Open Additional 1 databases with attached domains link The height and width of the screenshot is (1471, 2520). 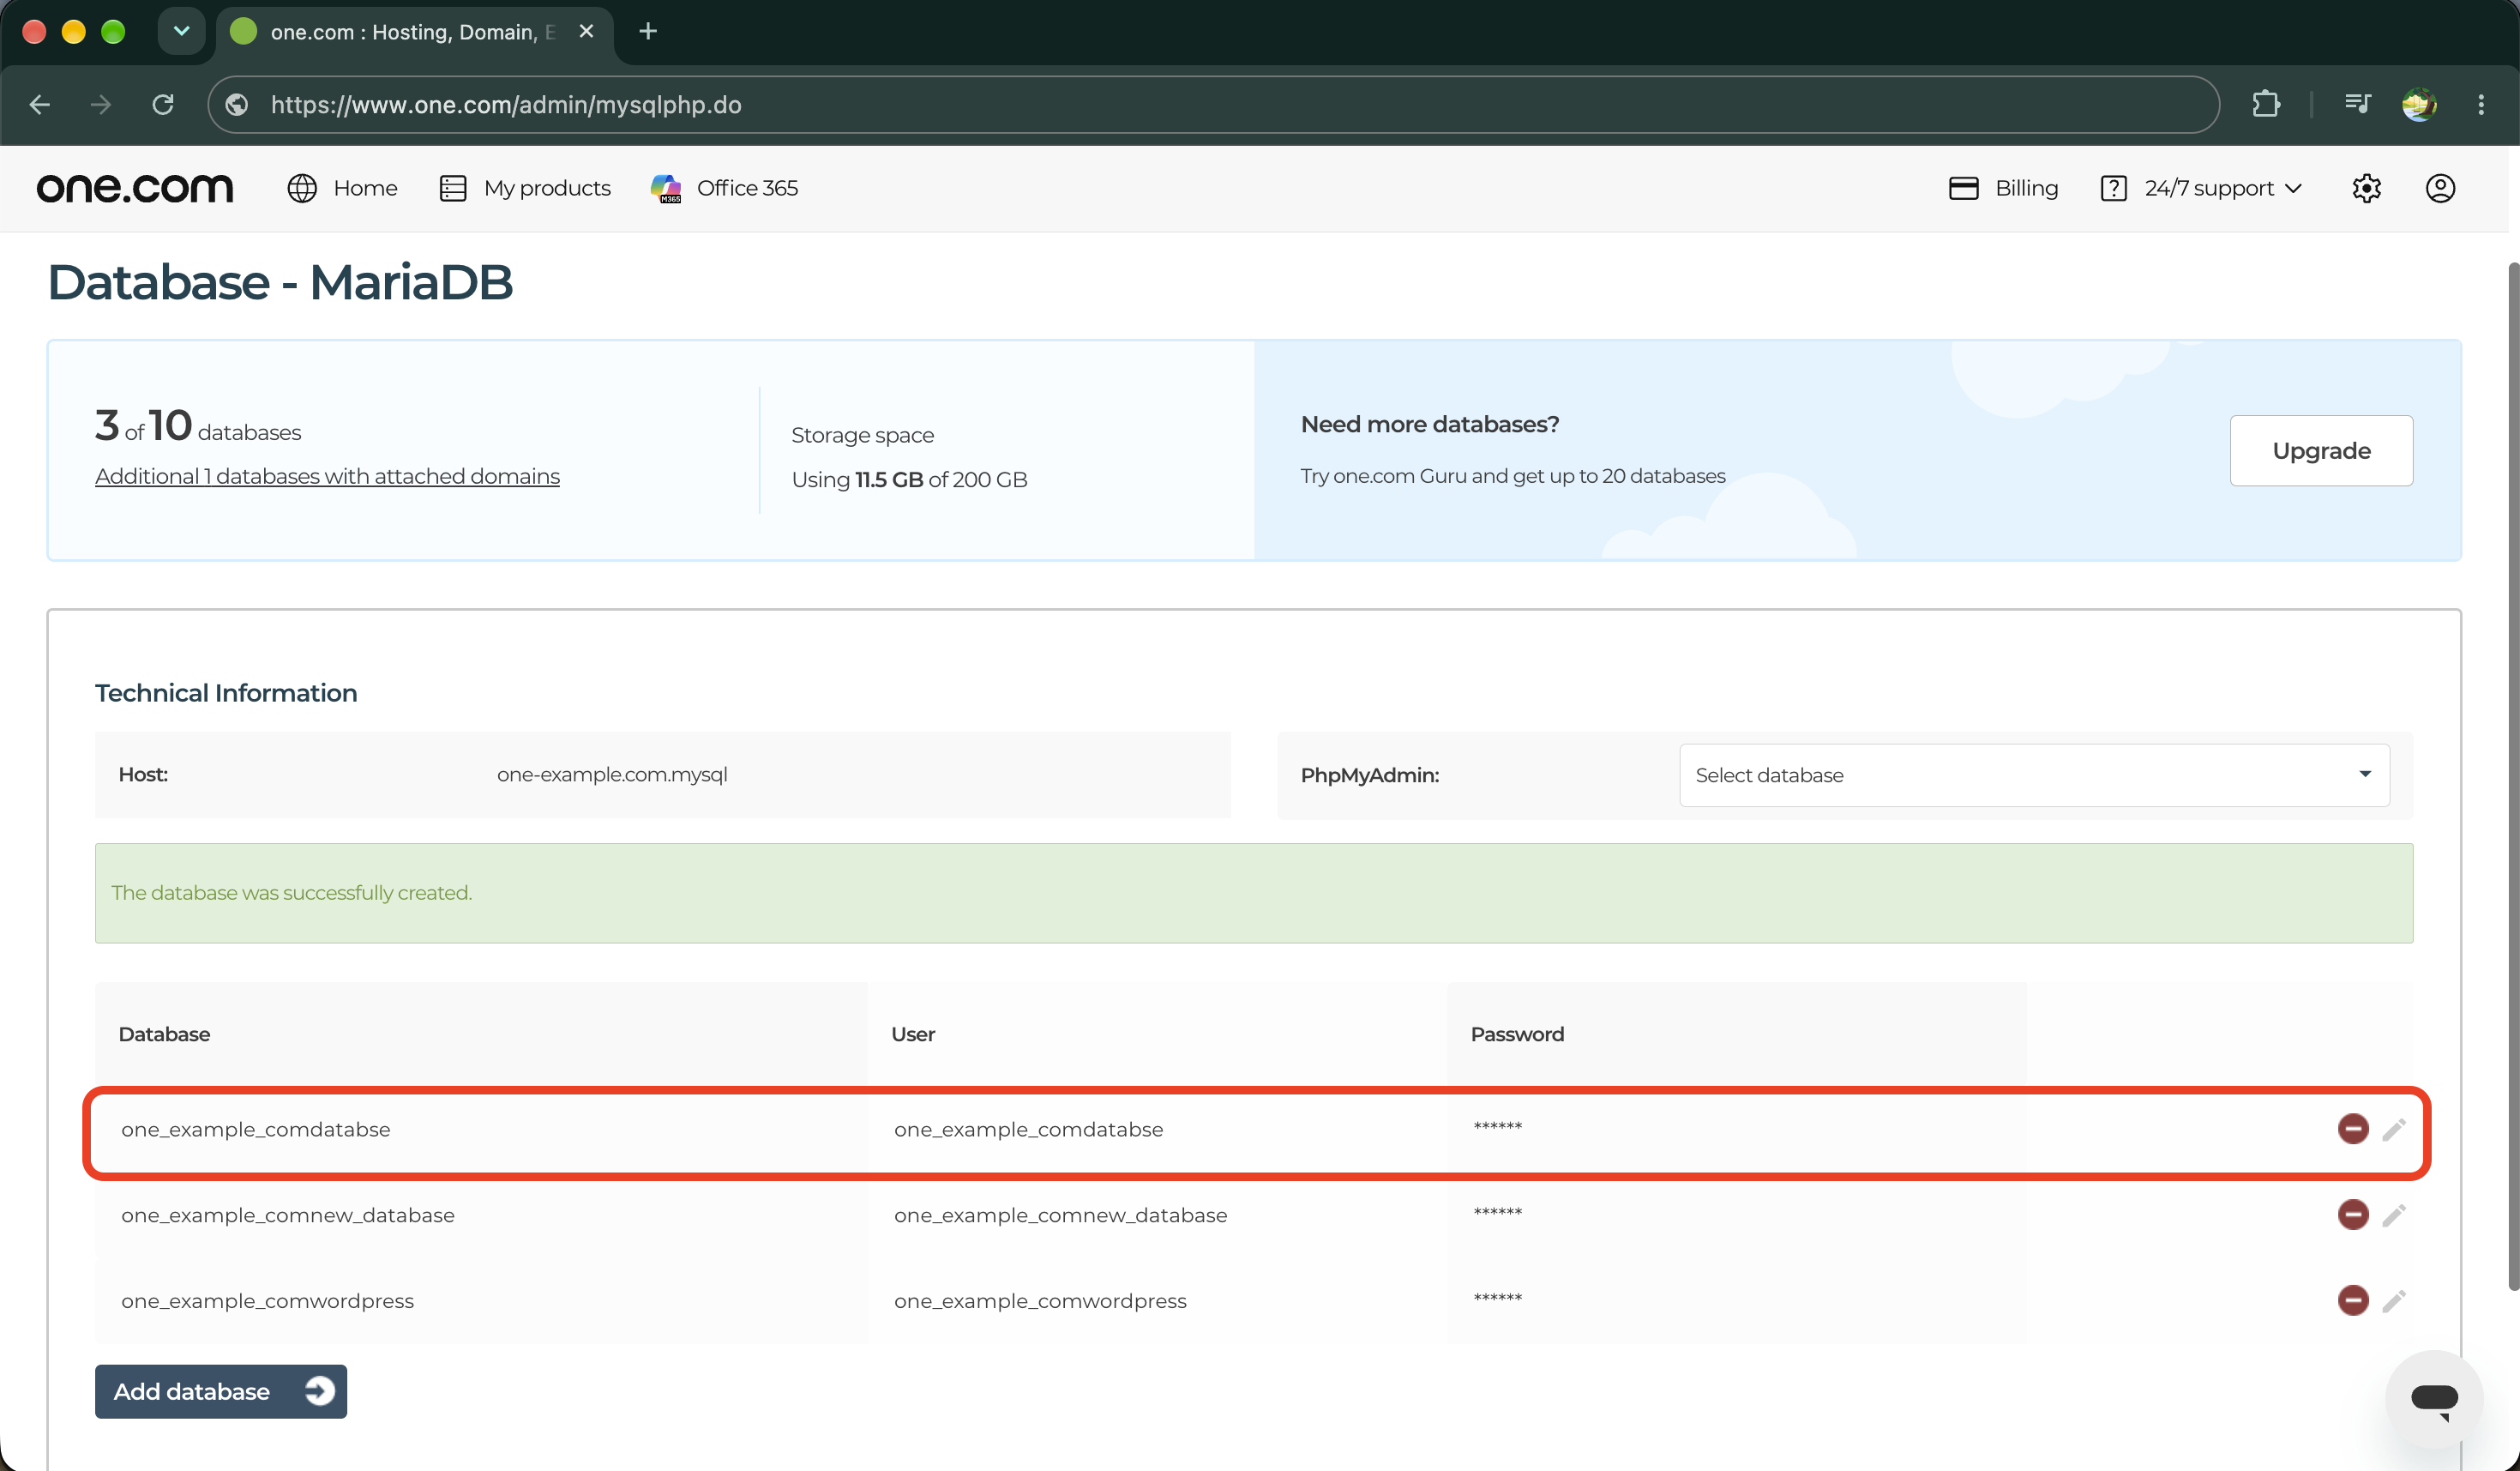coord(327,476)
